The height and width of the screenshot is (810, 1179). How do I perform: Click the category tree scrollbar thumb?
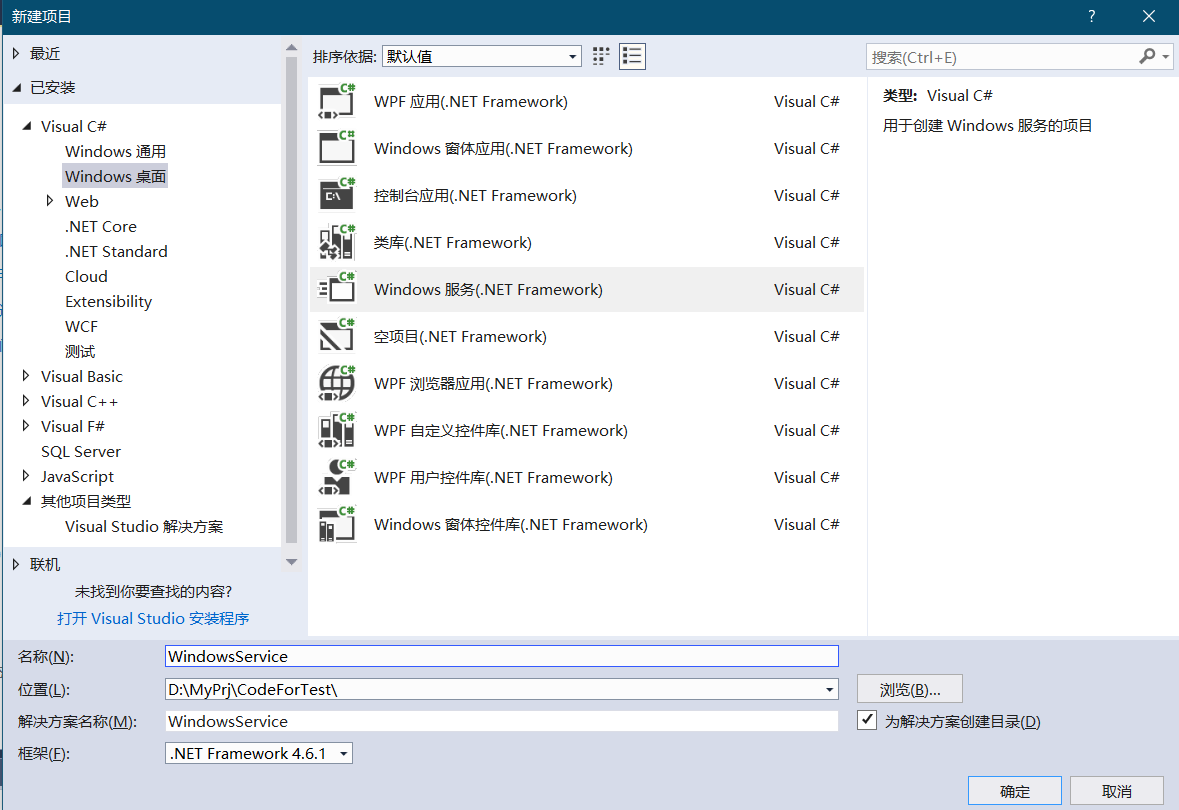coord(292,299)
